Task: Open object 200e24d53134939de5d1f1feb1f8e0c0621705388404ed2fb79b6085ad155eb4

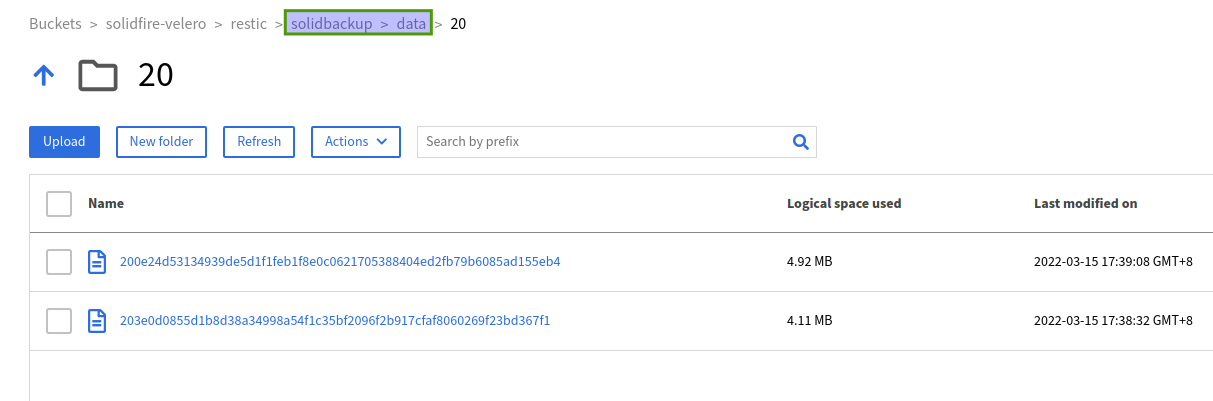Action: point(340,262)
